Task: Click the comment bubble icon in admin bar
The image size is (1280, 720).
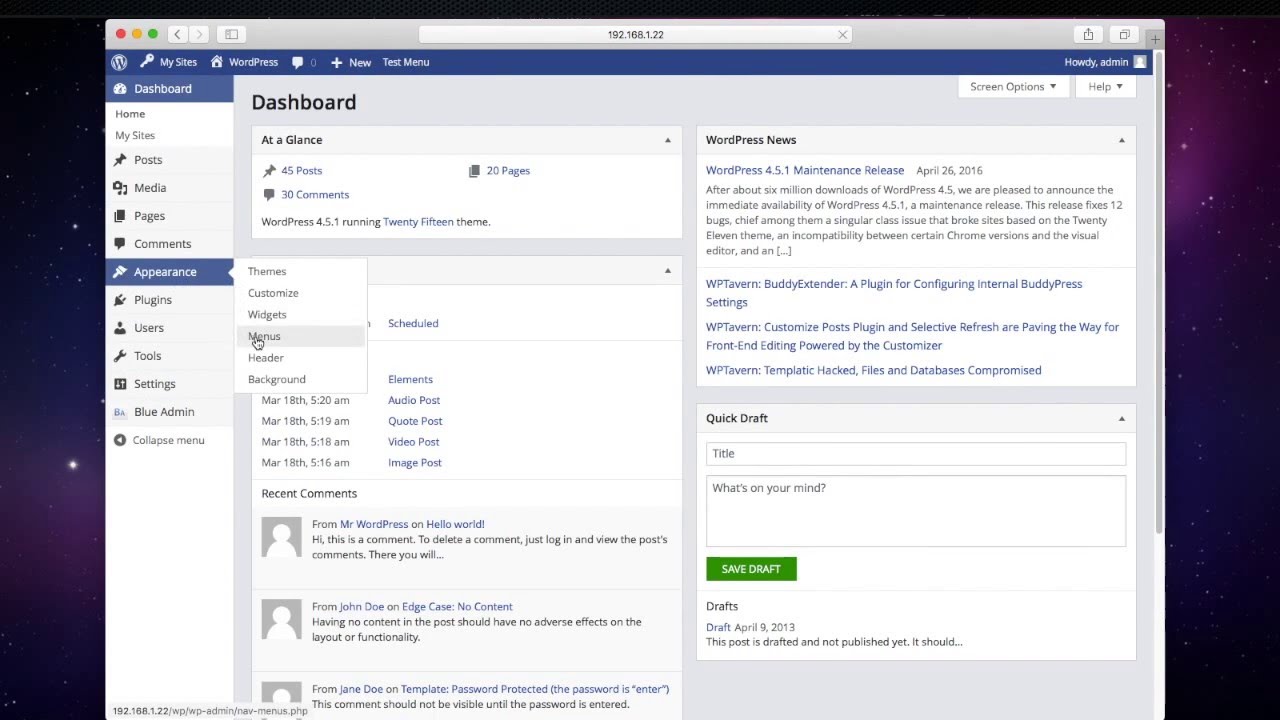Action: [x=297, y=62]
